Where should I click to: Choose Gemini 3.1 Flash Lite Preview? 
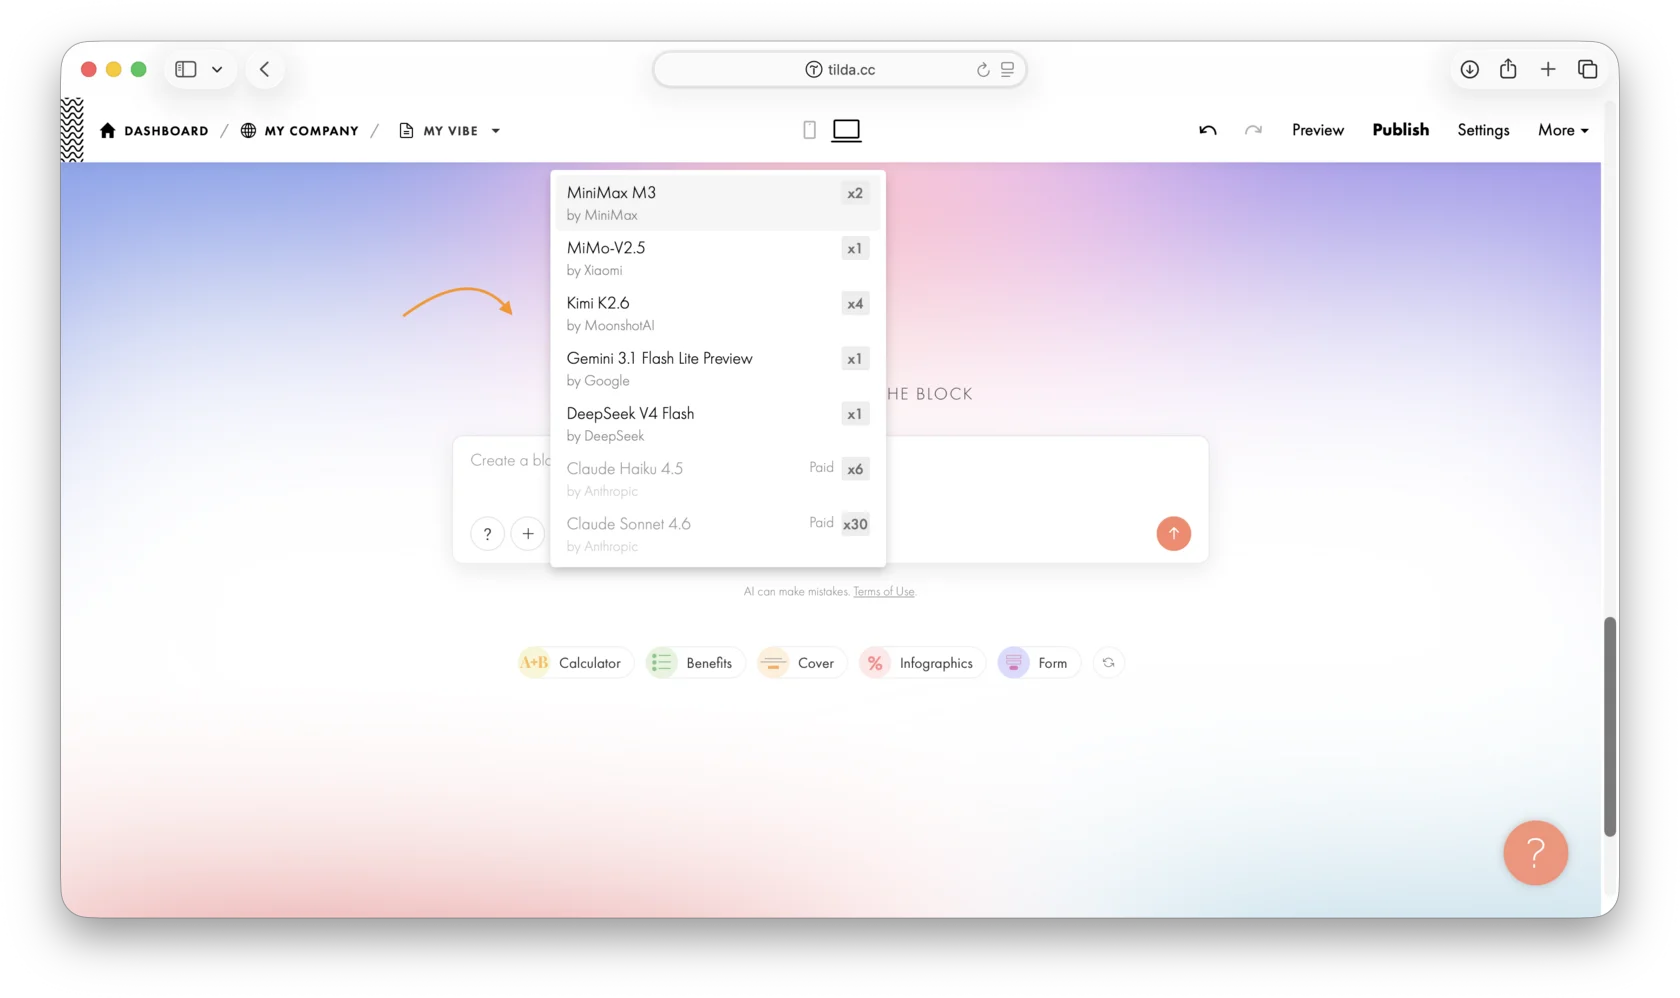tap(718, 368)
